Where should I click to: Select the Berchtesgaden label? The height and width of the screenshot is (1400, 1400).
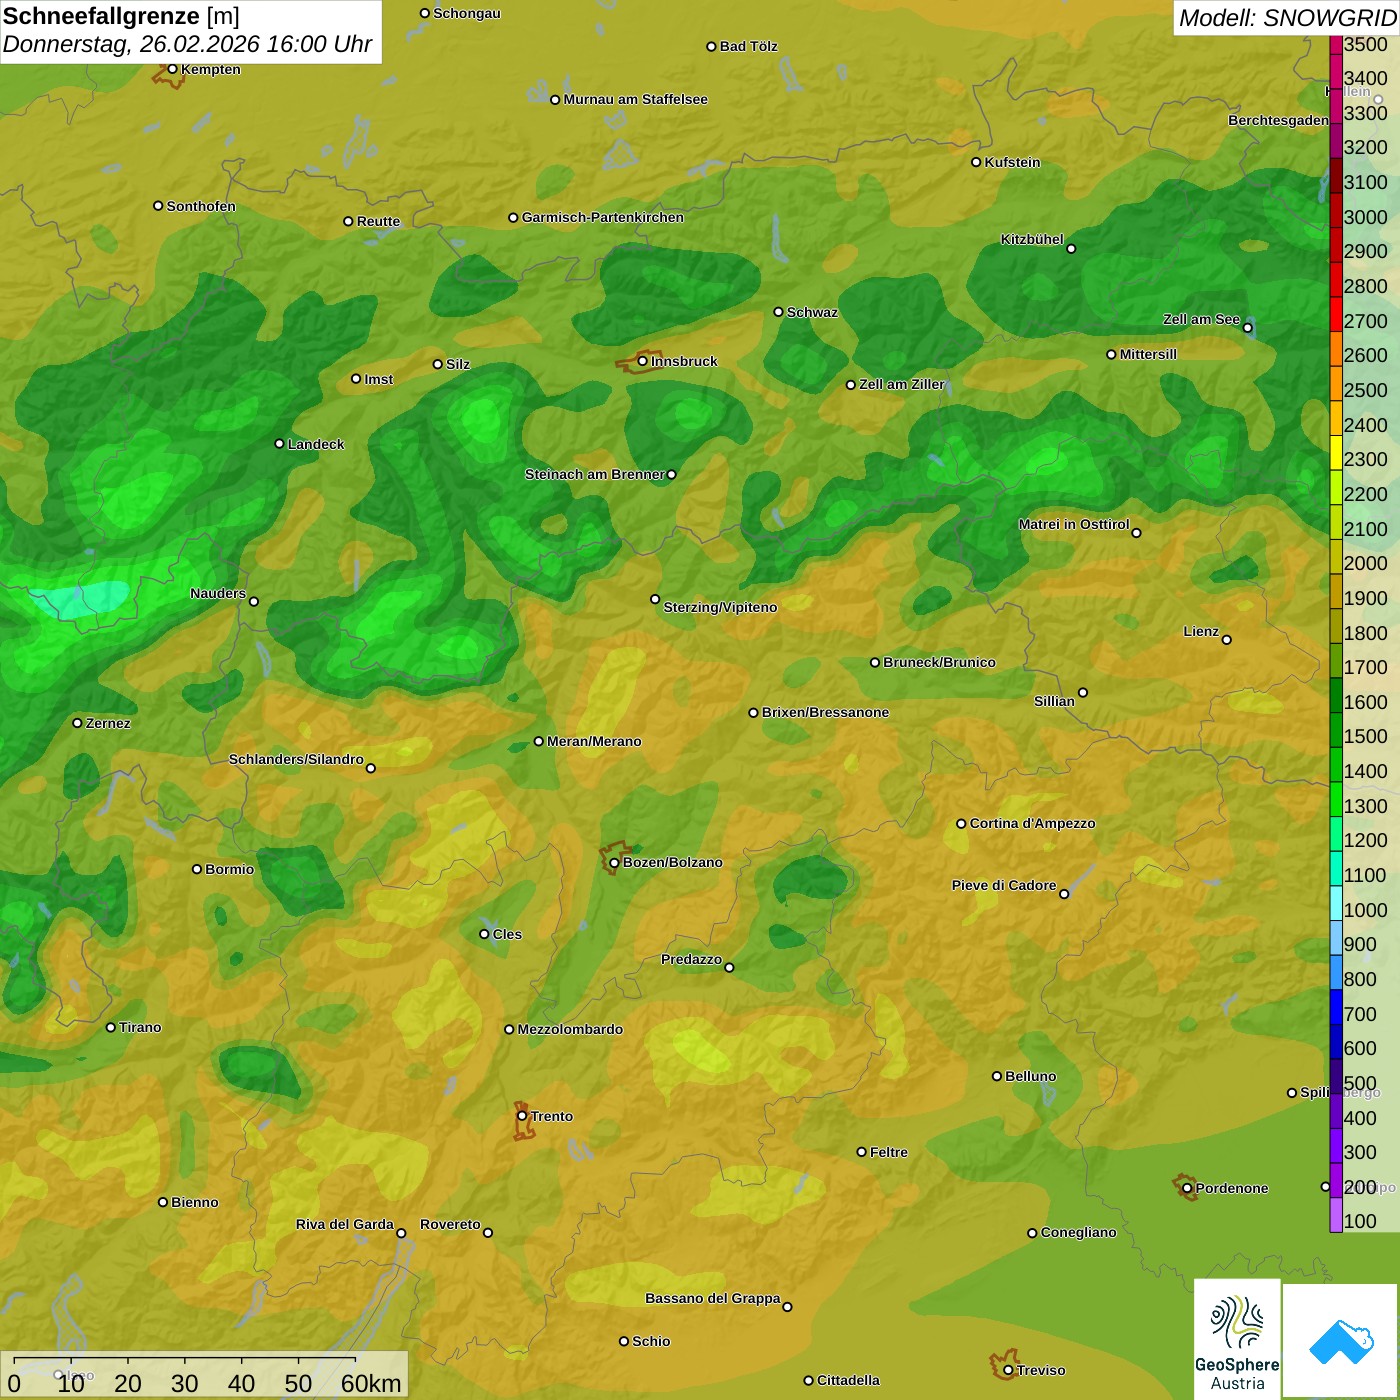click(1278, 120)
